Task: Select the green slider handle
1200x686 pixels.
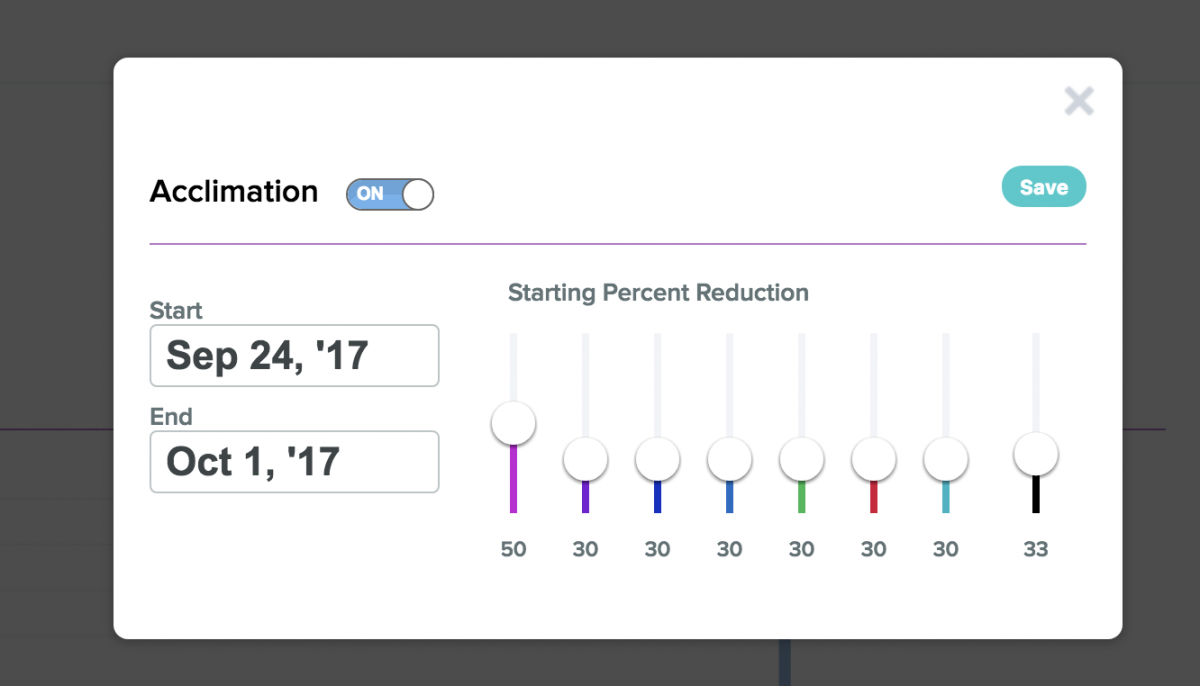Action: [x=801, y=460]
